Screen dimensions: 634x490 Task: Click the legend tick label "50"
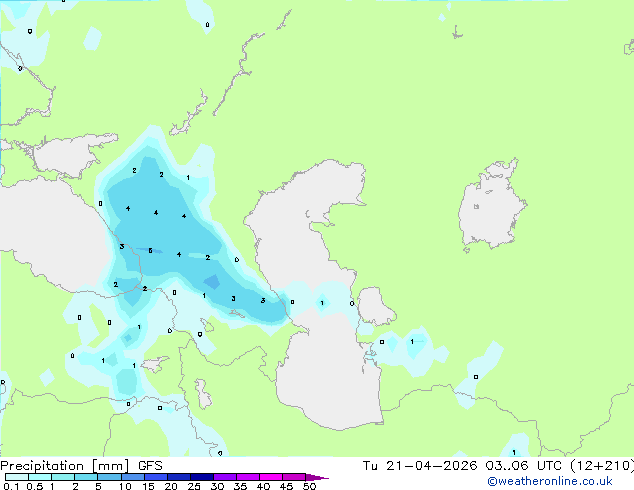(x=309, y=486)
